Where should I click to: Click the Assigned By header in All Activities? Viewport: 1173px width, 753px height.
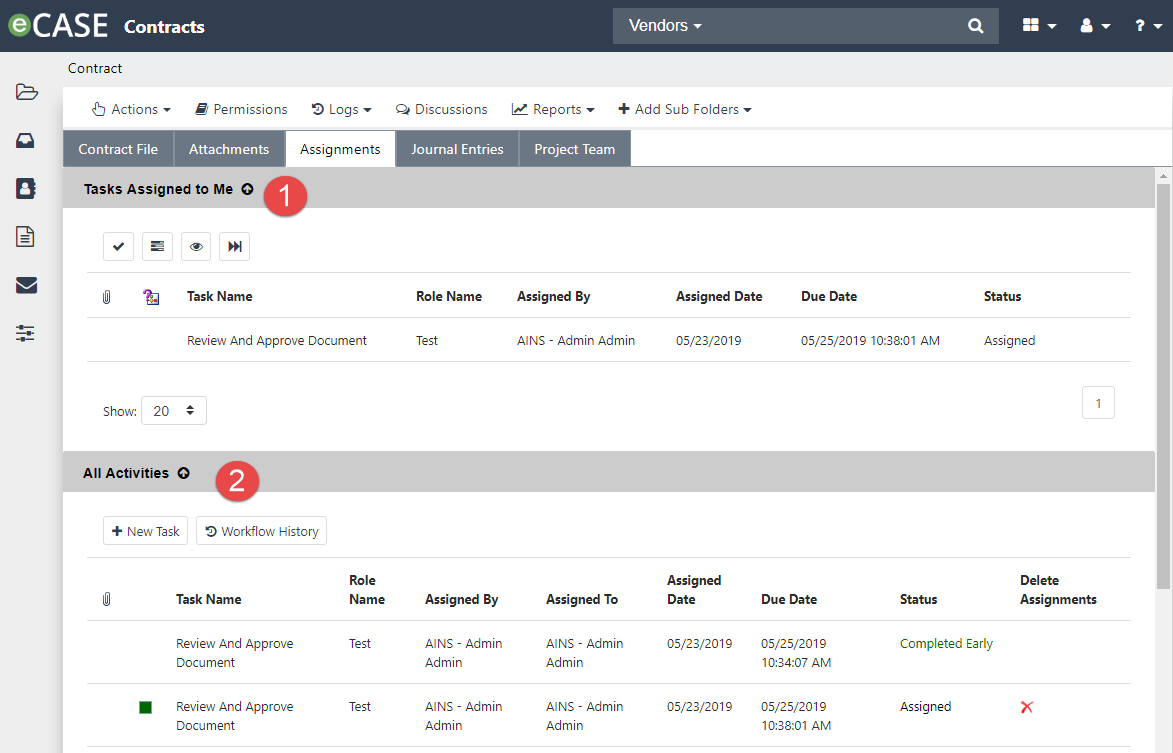click(x=462, y=600)
